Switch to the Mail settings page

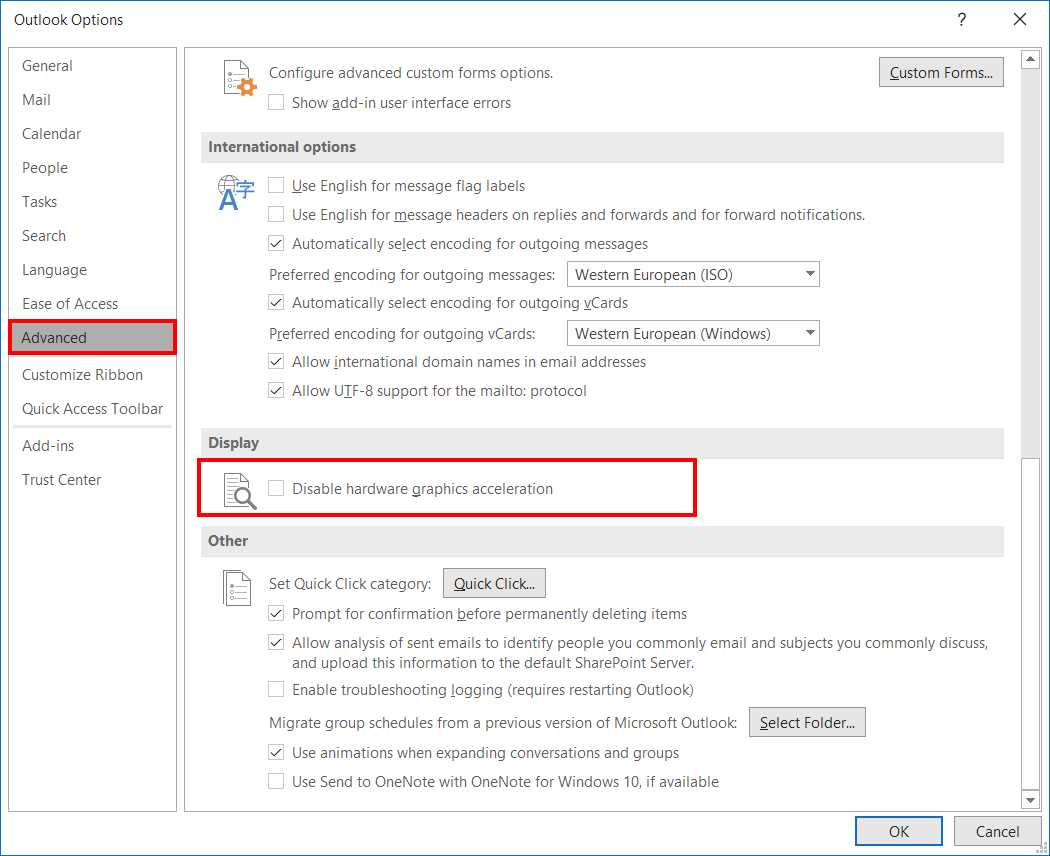(36, 99)
